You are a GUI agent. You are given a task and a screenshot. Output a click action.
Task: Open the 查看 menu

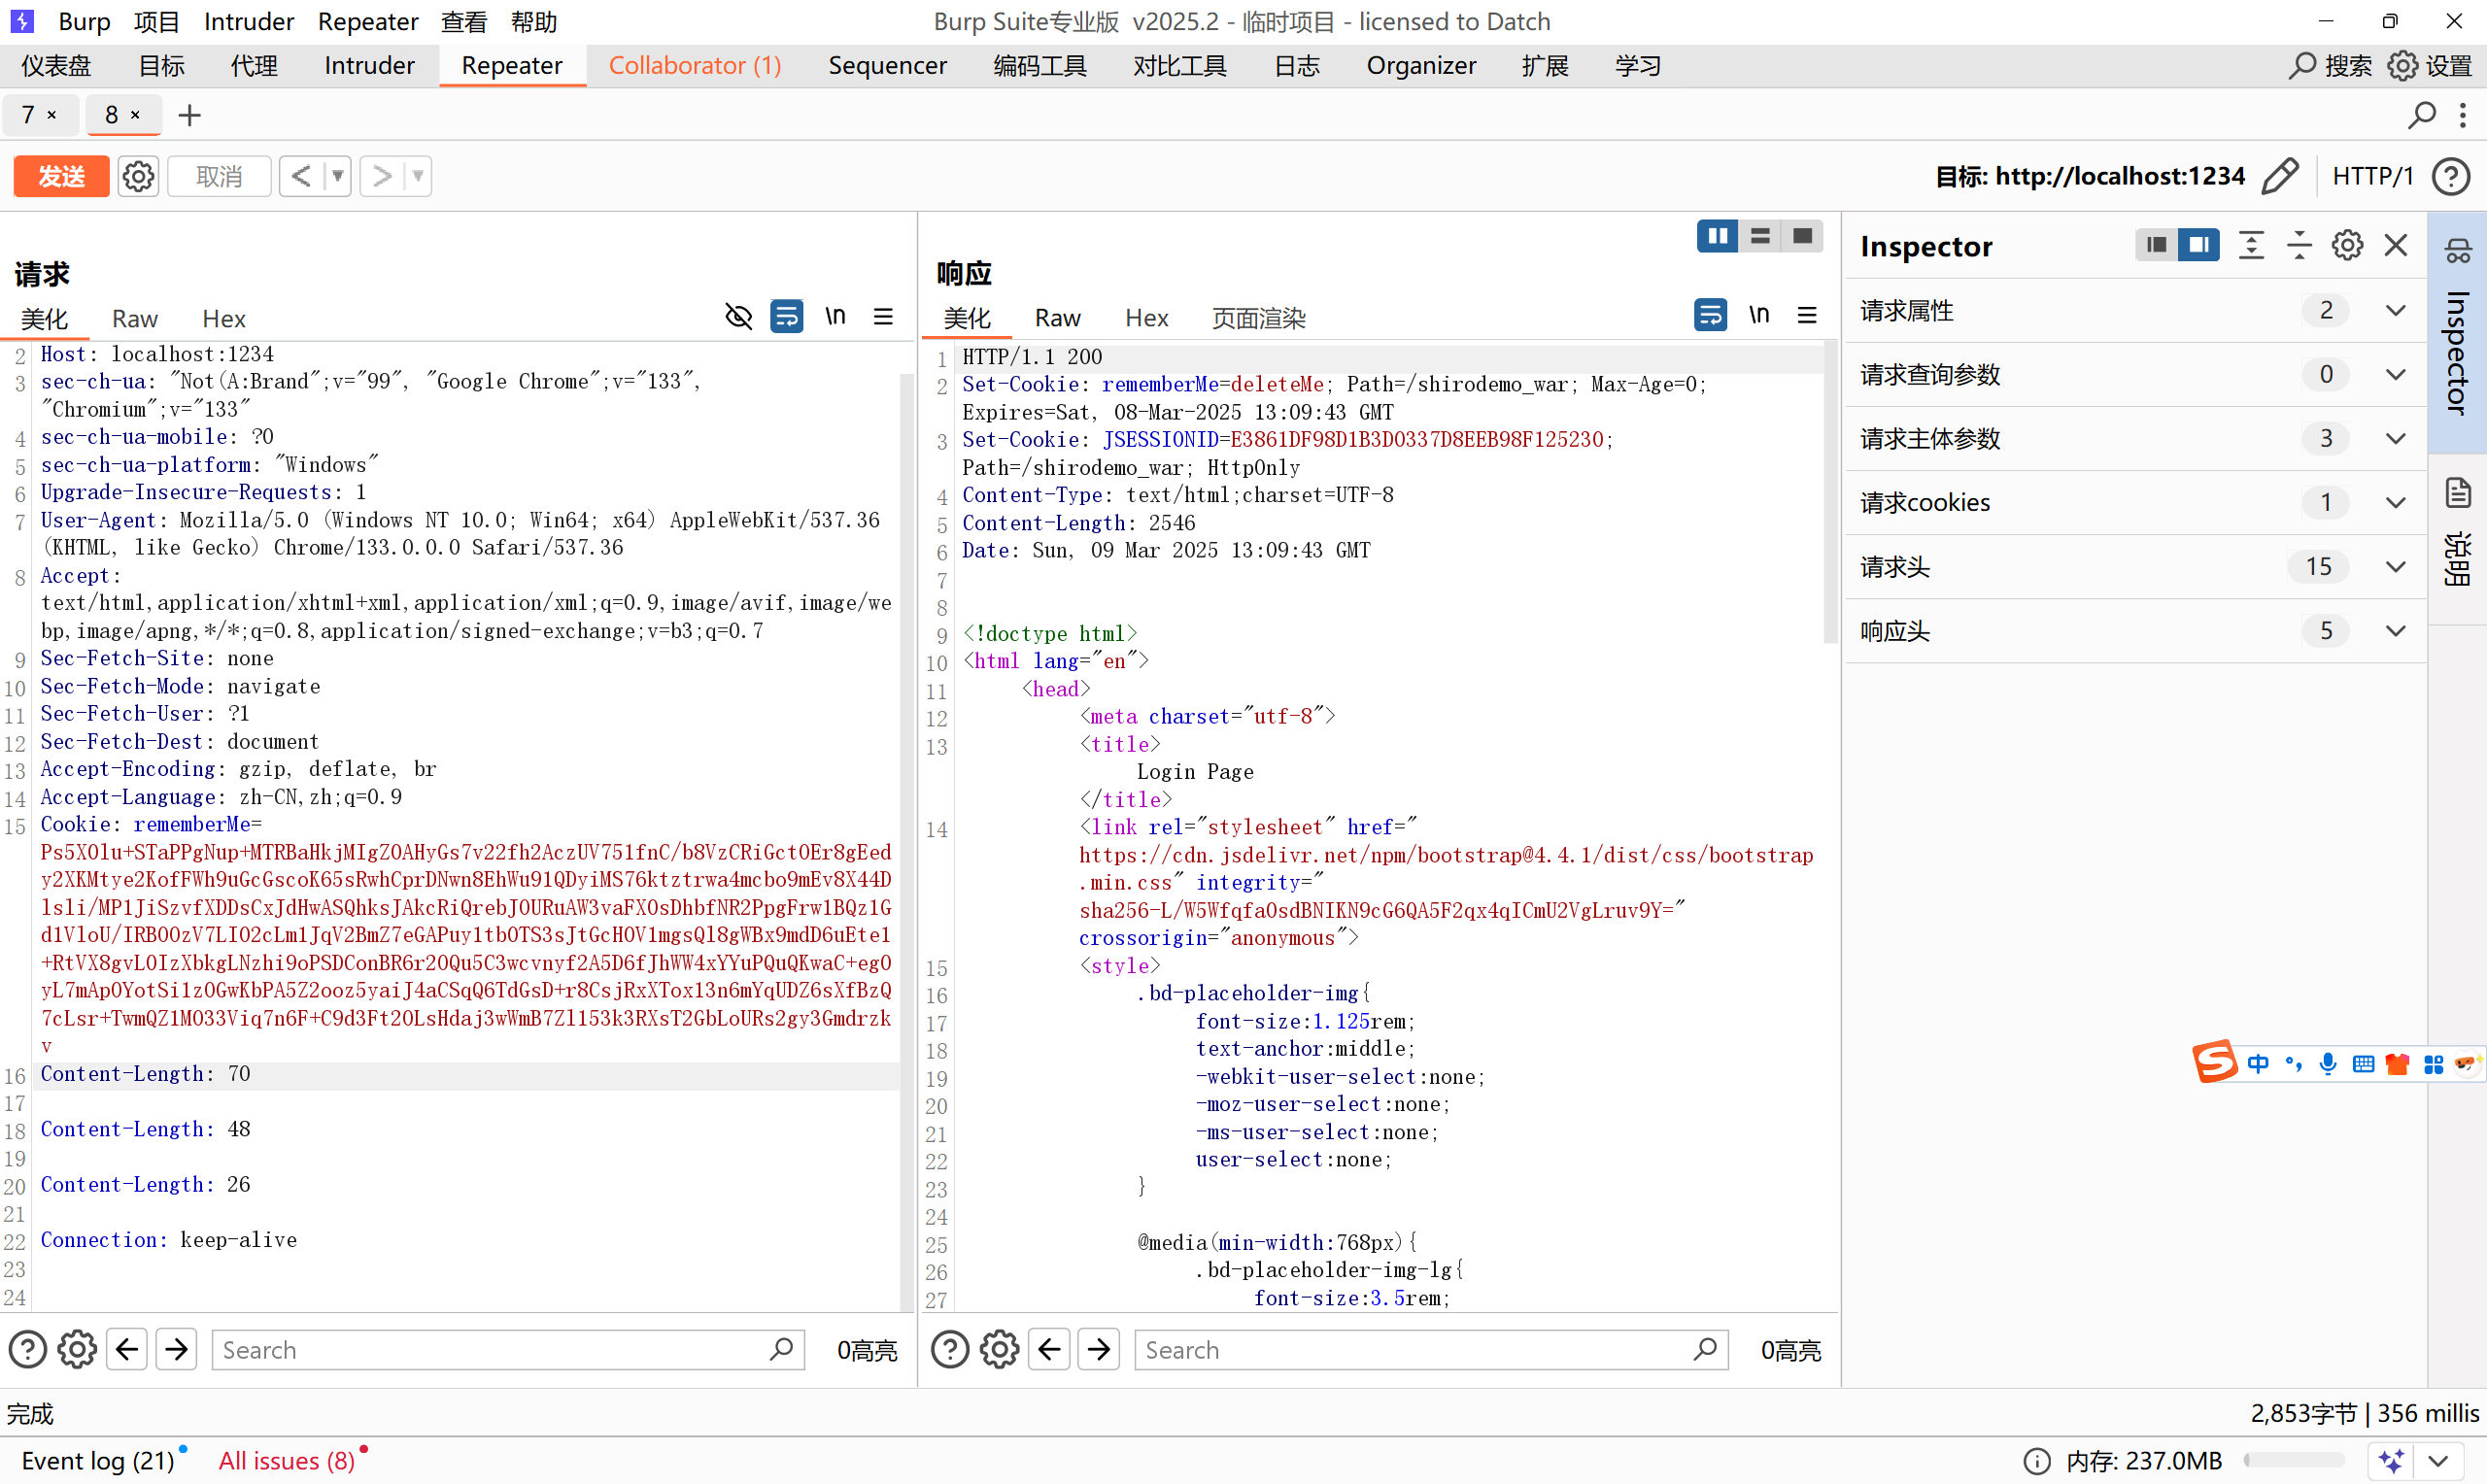(x=464, y=22)
